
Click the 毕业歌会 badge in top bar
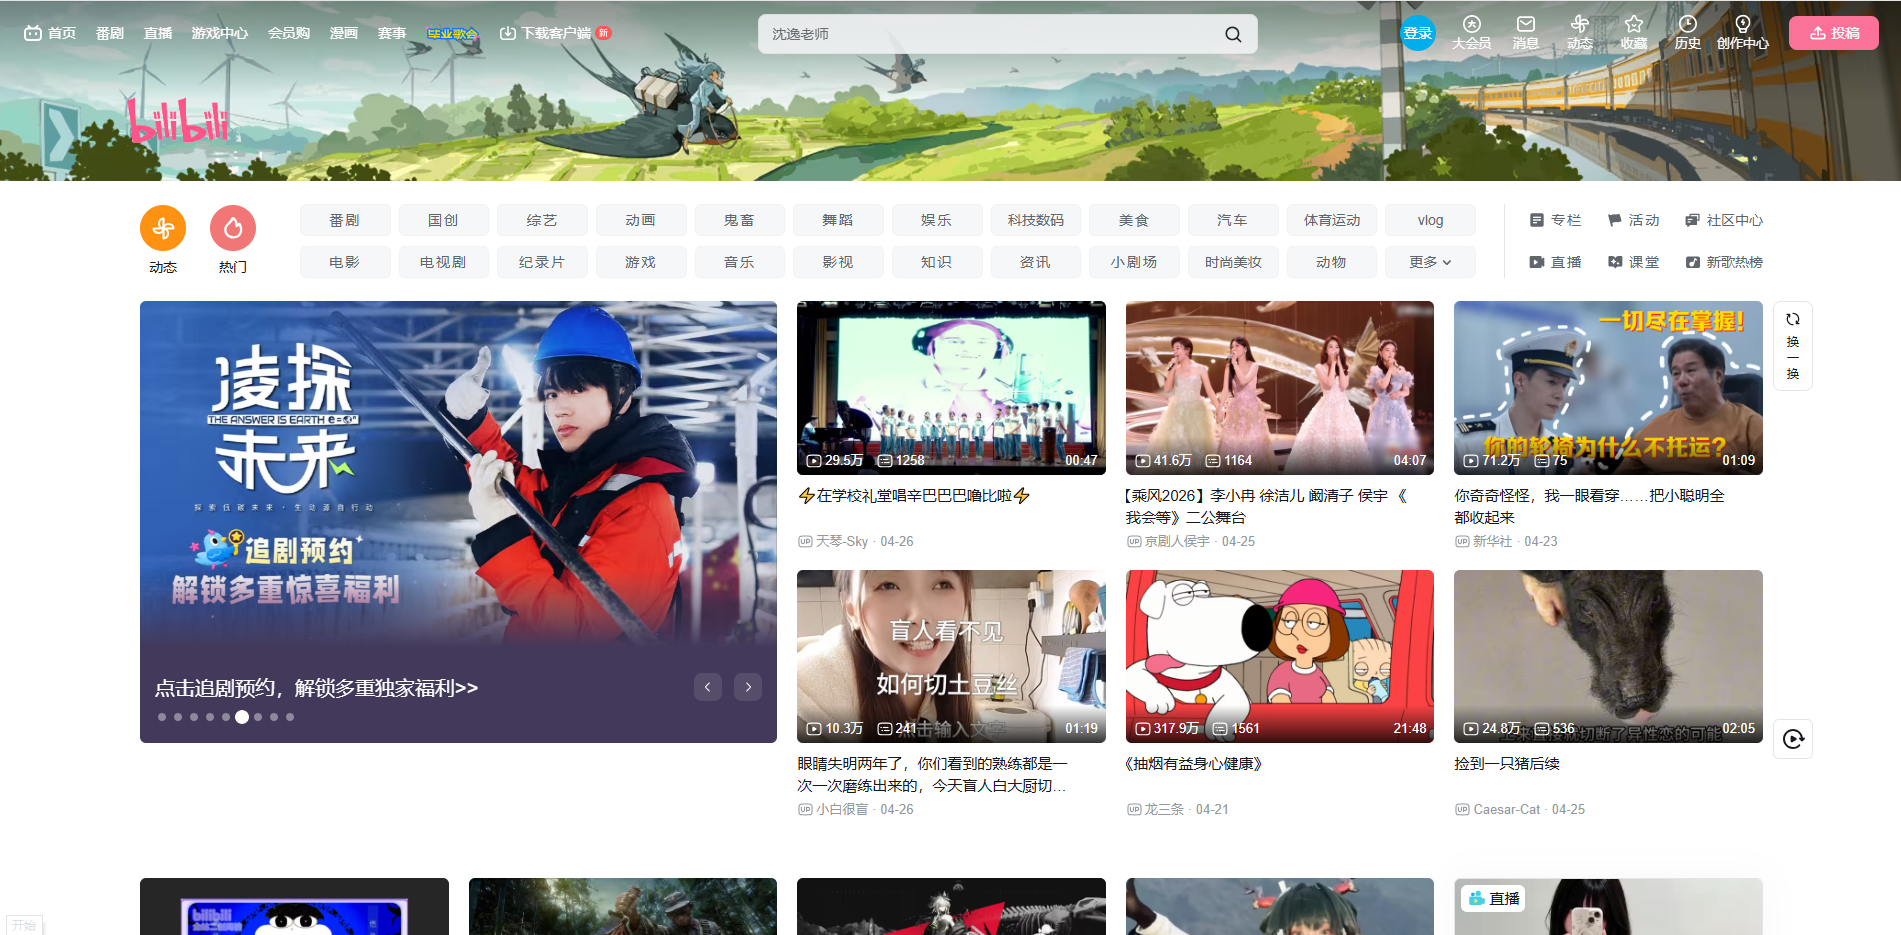click(x=452, y=33)
